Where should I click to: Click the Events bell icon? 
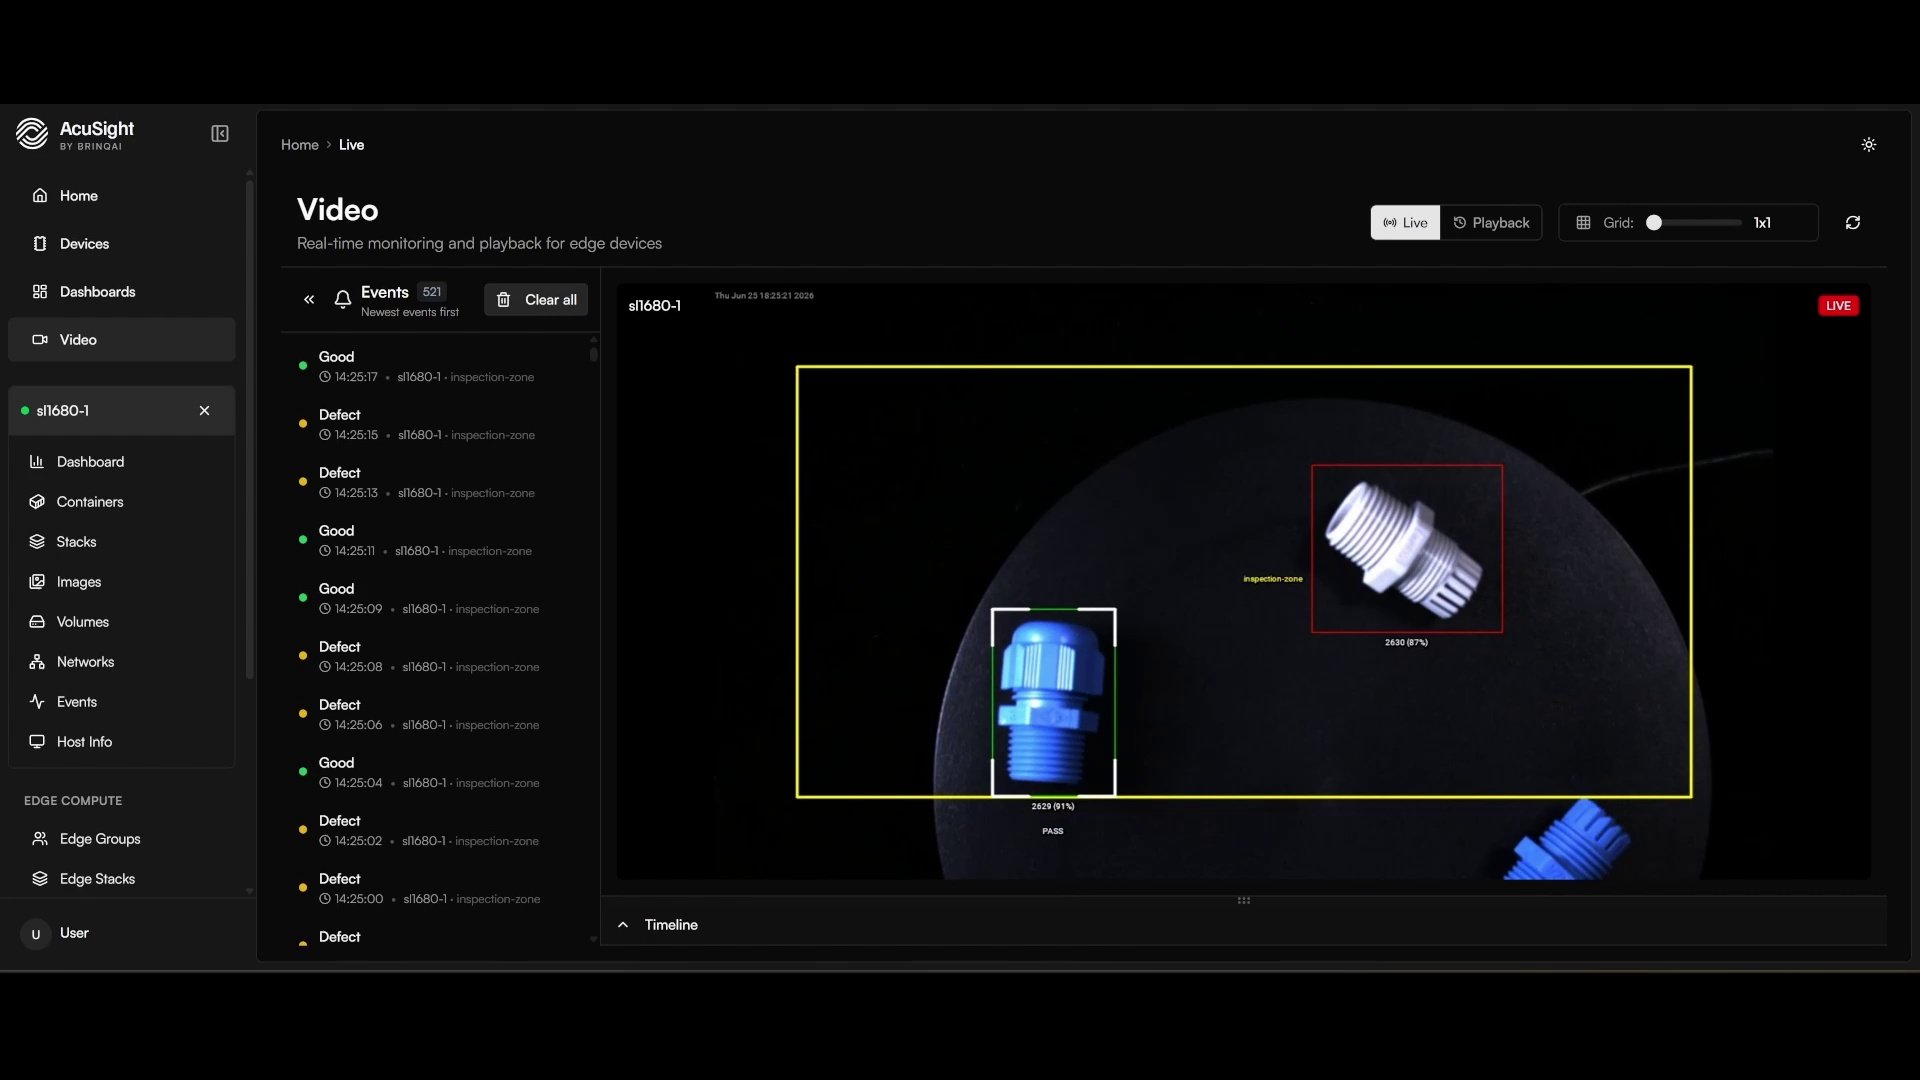tap(342, 299)
